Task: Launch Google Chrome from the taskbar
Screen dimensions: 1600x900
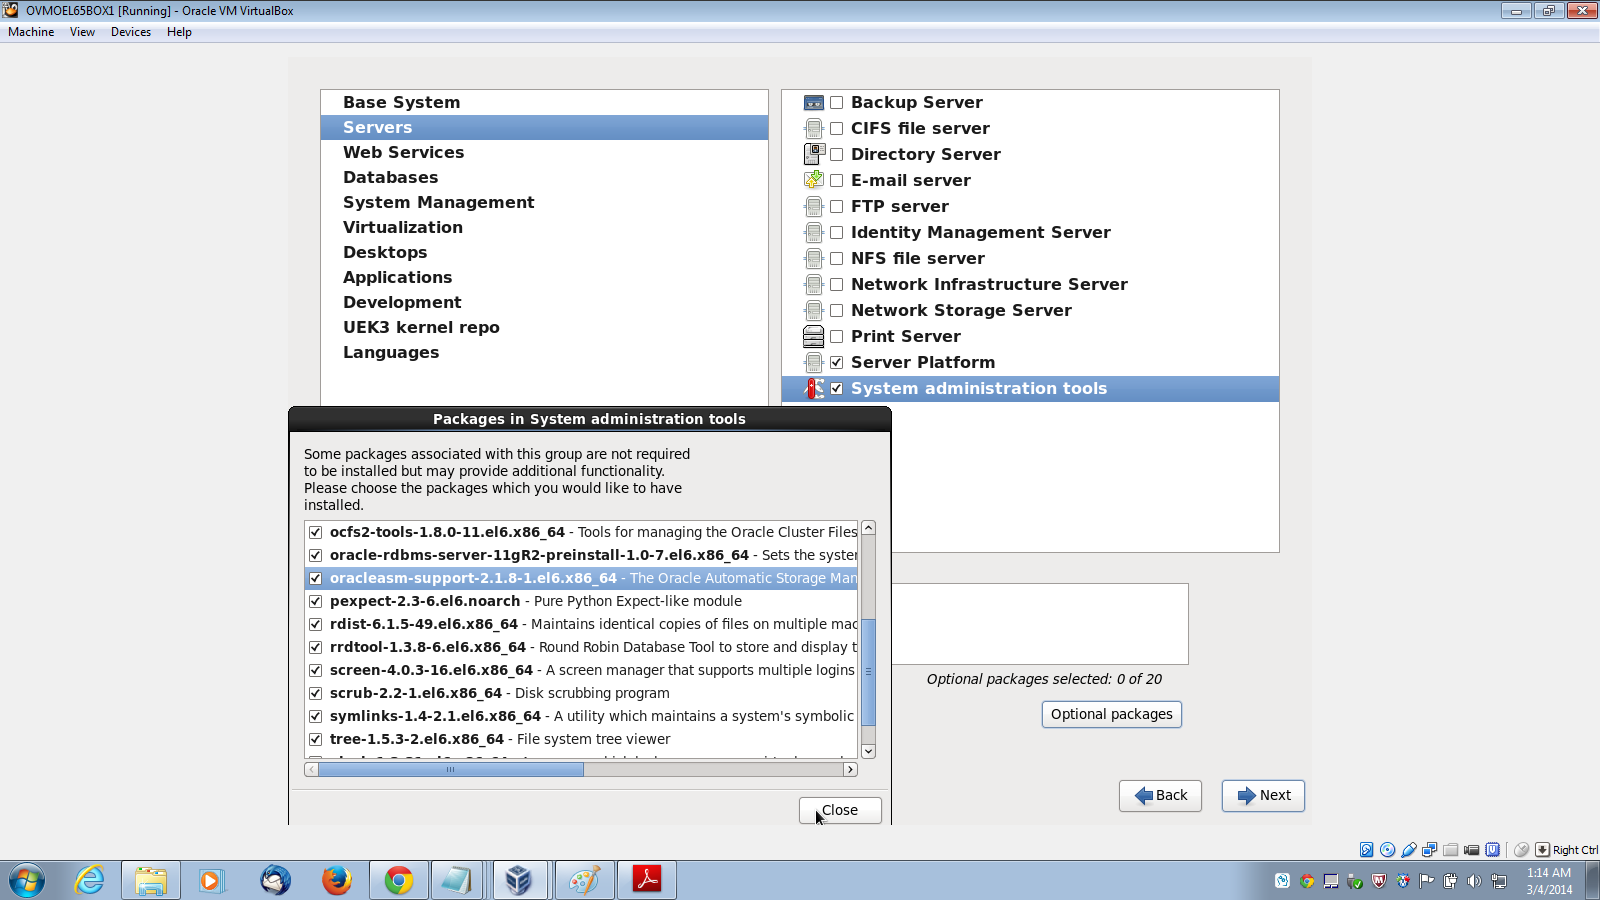Action: coord(399,880)
